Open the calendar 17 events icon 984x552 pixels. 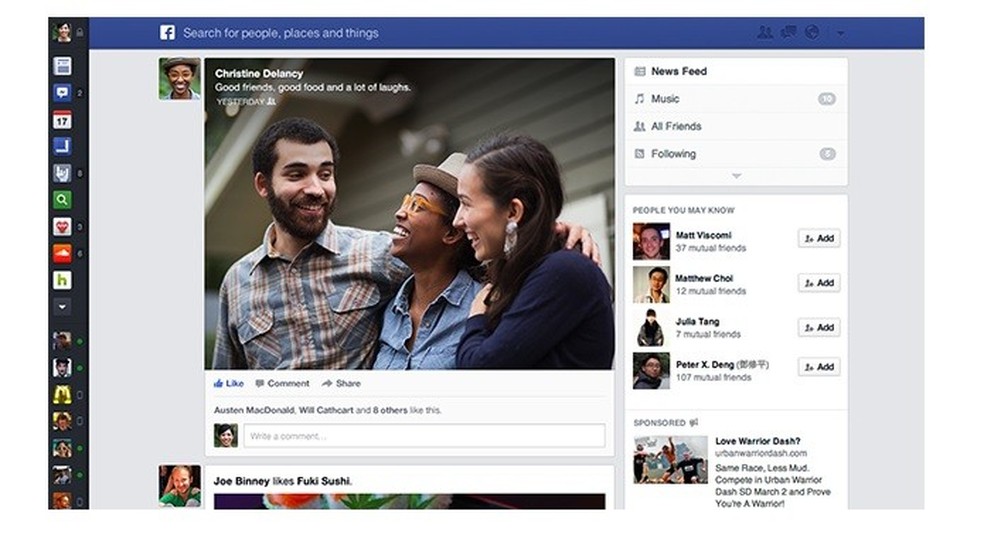coord(62,120)
